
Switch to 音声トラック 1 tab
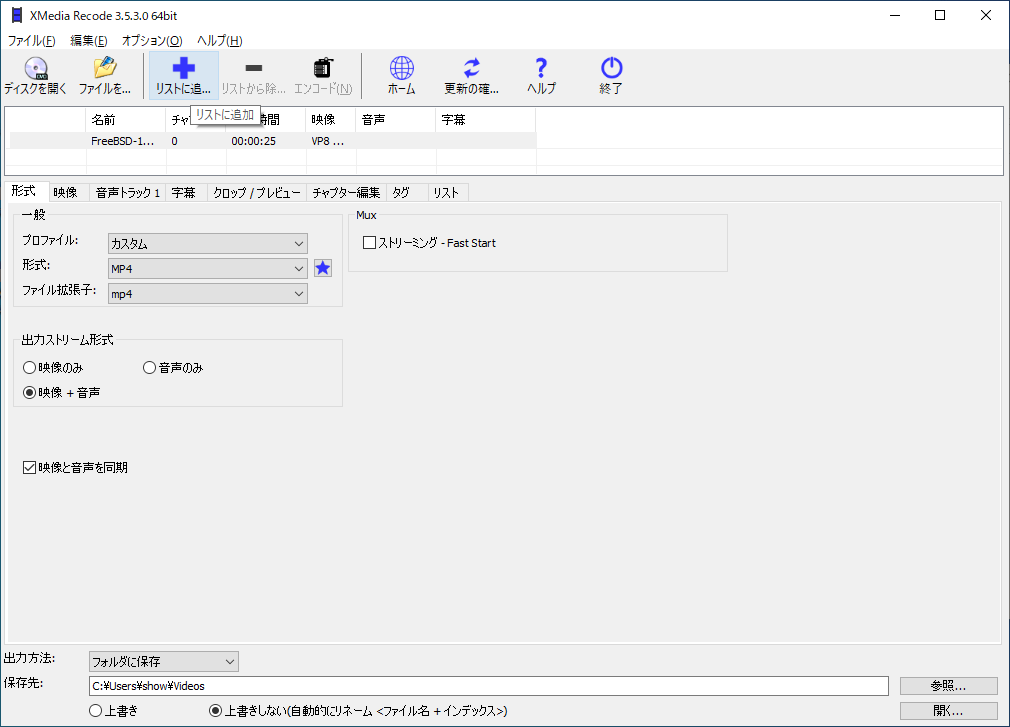pyautogui.click(x=128, y=193)
